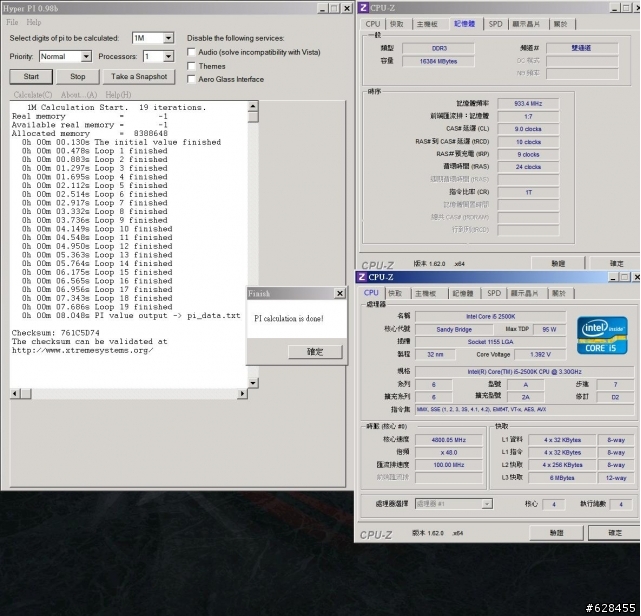Click the x 48.0 multiplier value
This screenshot has height=616, width=641.
[x=448, y=452]
